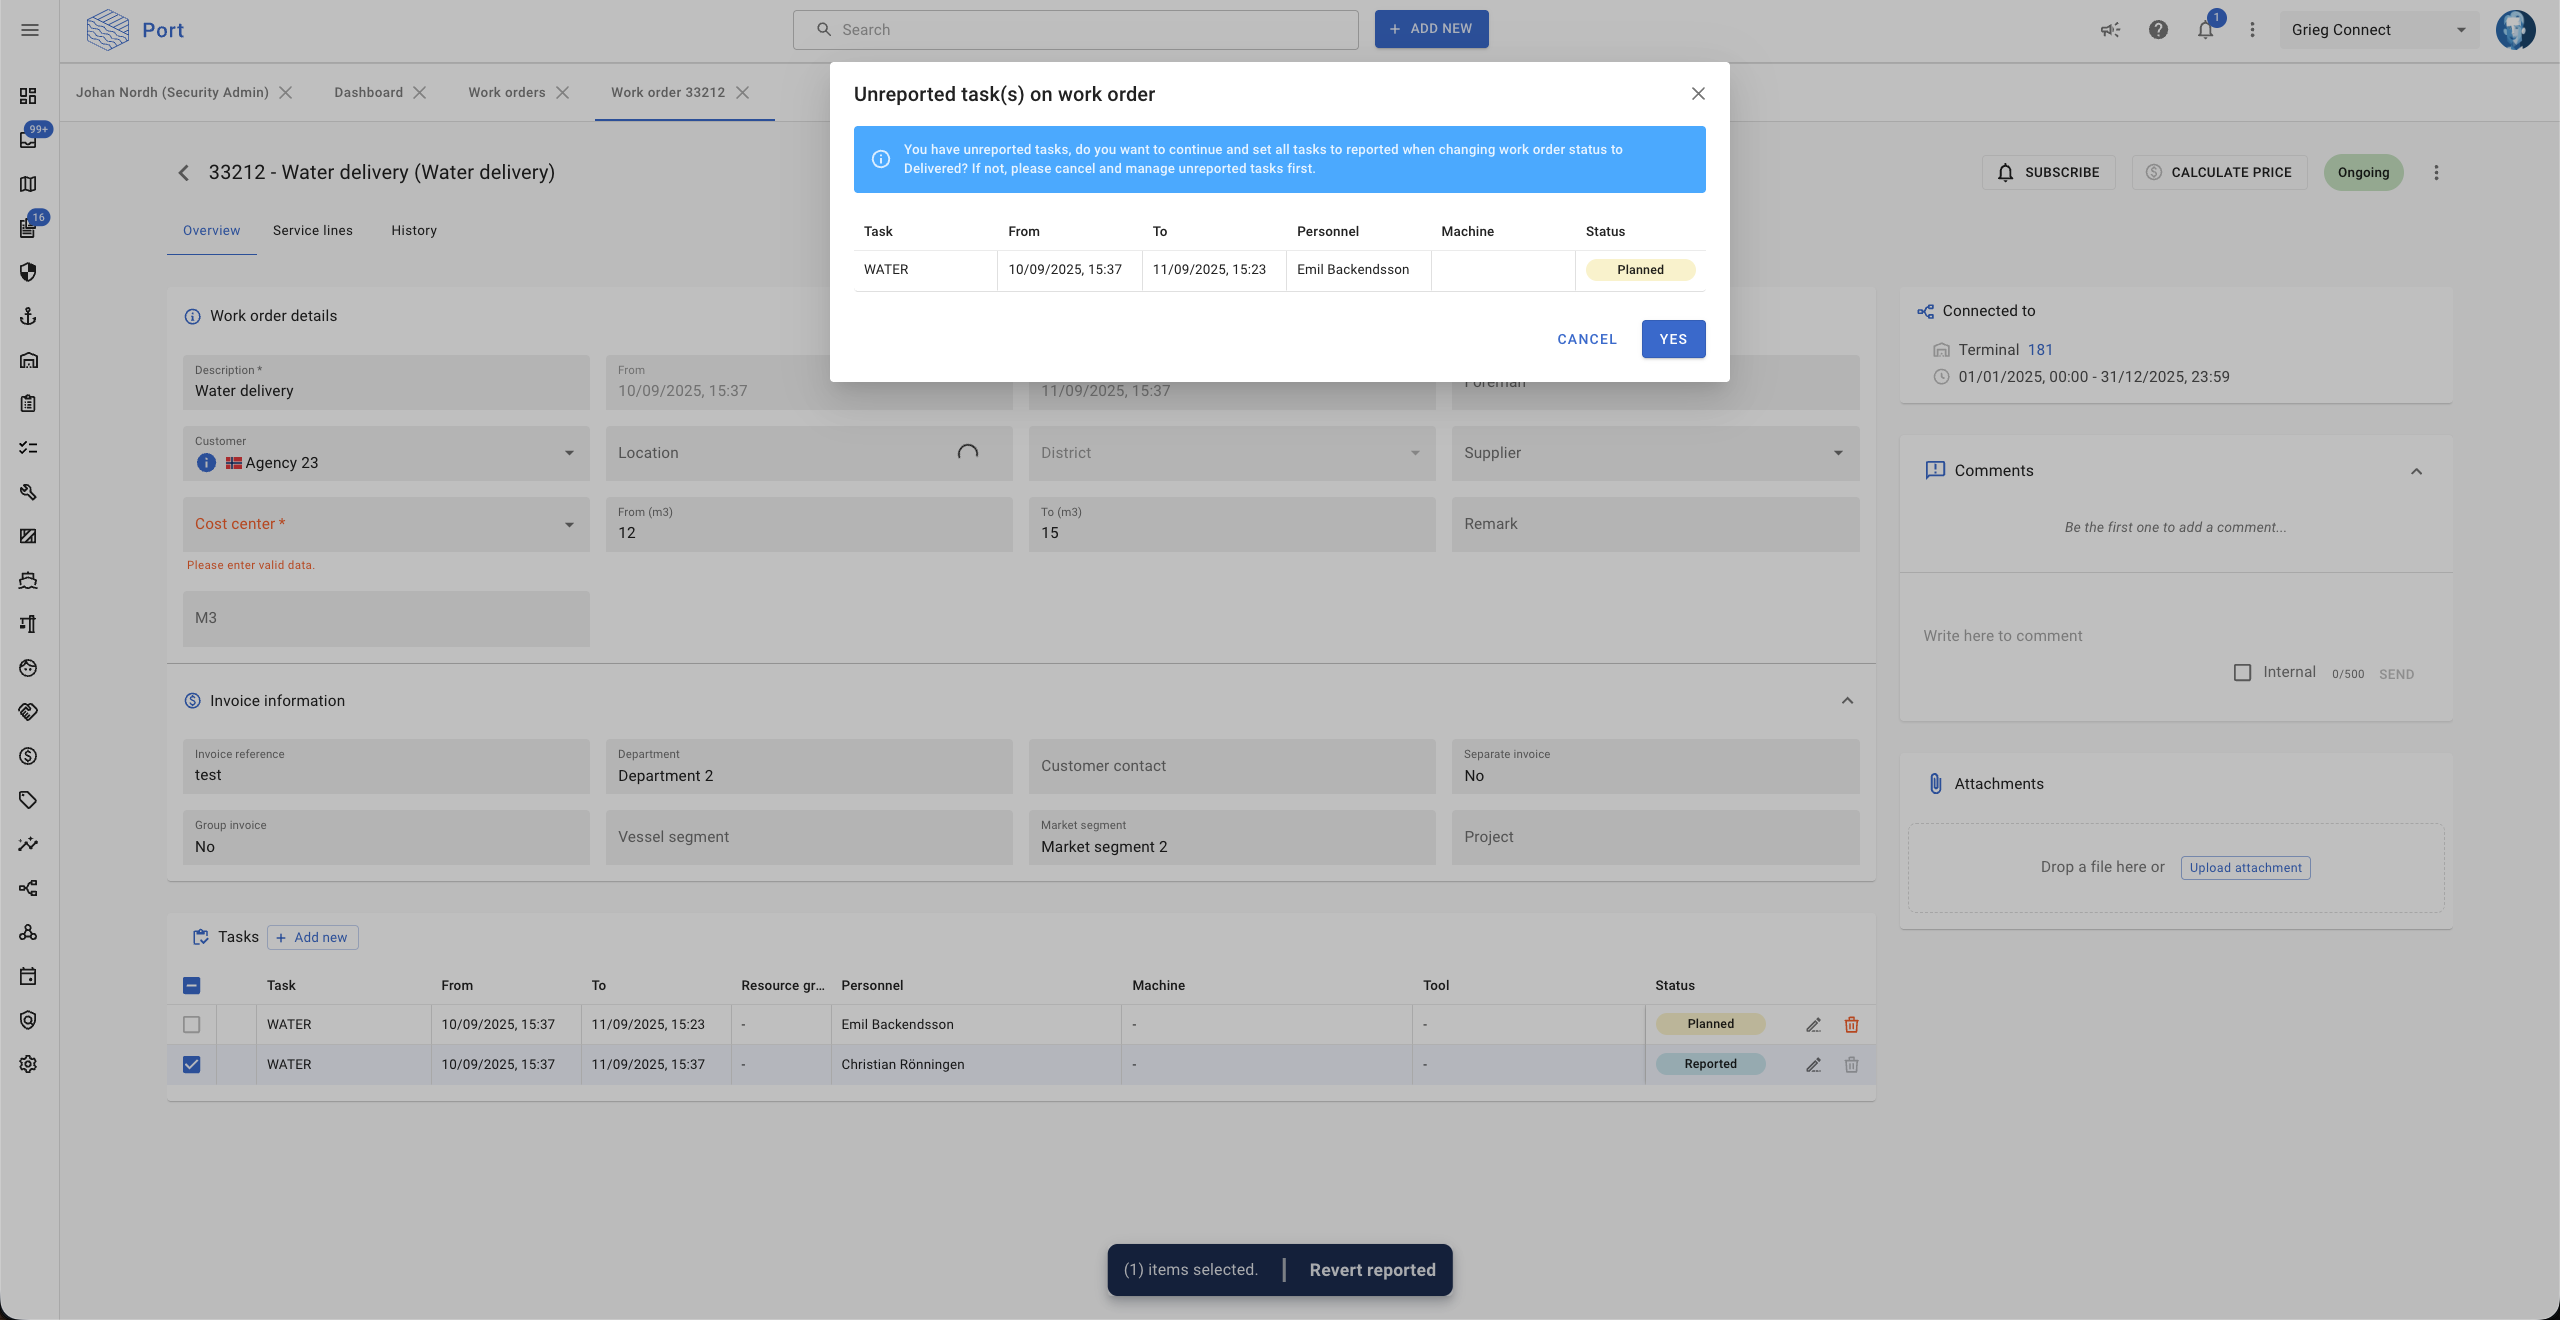Click the help question mark icon
The width and height of the screenshot is (2560, 1320).
point(2158,30)
